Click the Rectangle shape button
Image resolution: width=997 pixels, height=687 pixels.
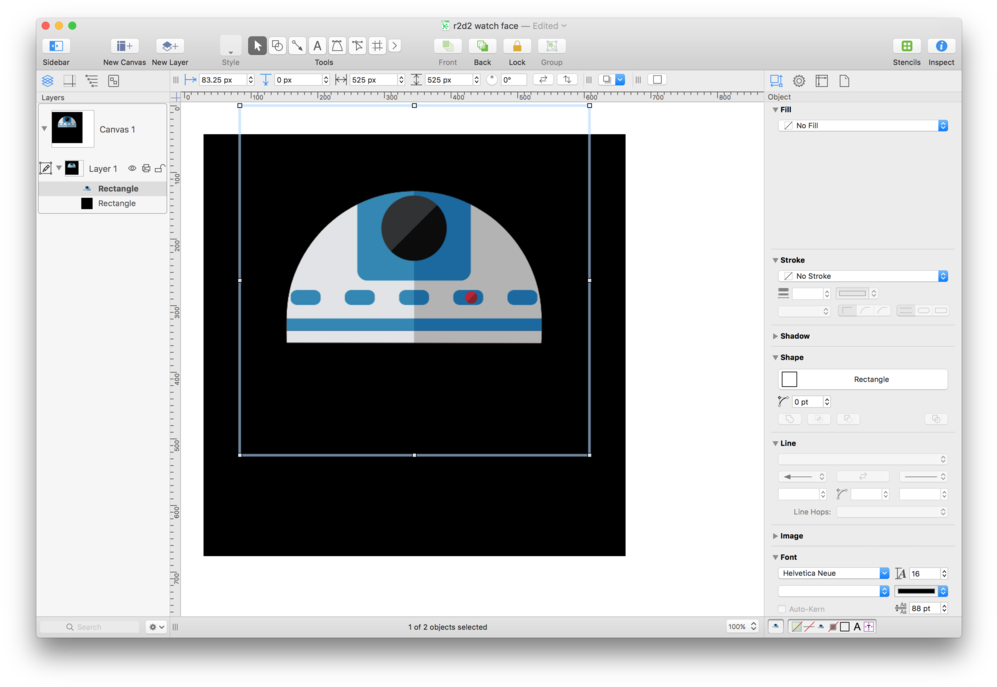(863, 379)
